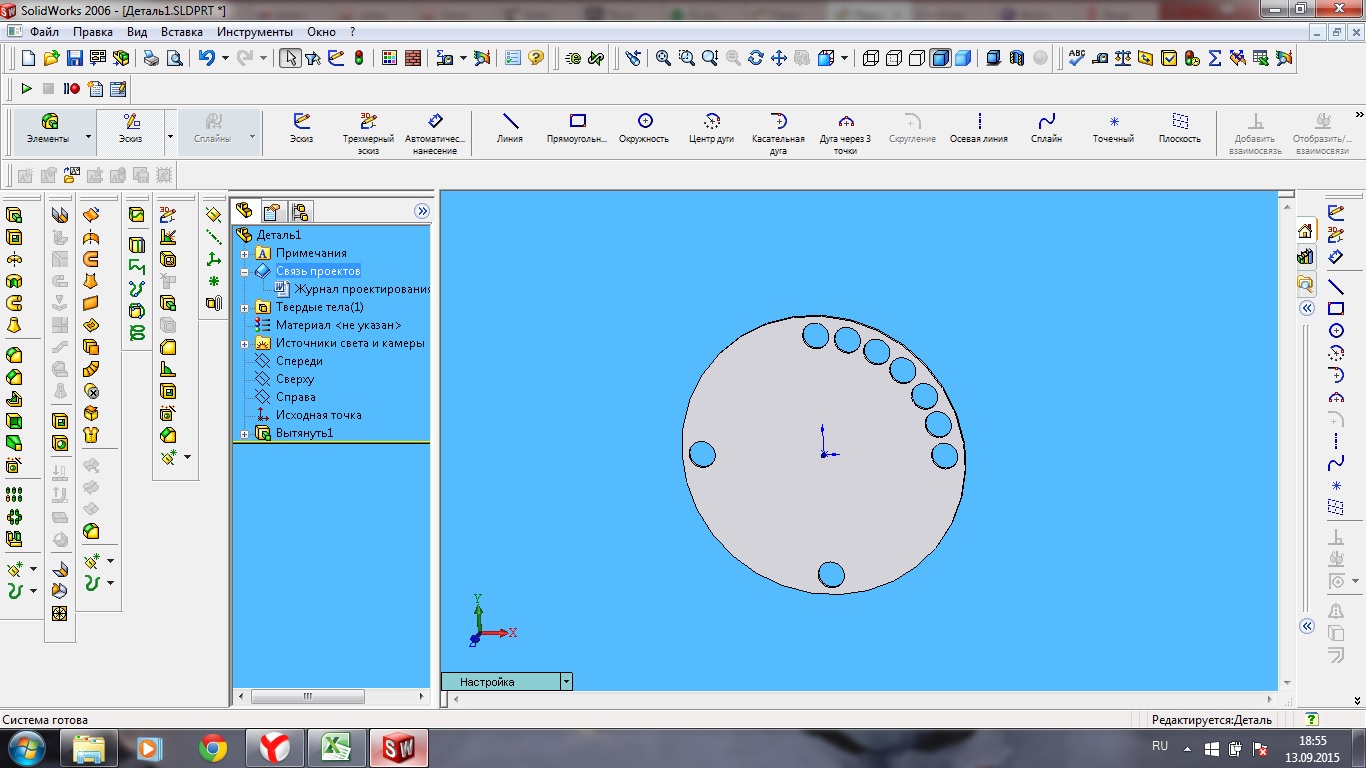
Task: Select the Линия (Line) sketch tool
Action: point(510,129)
